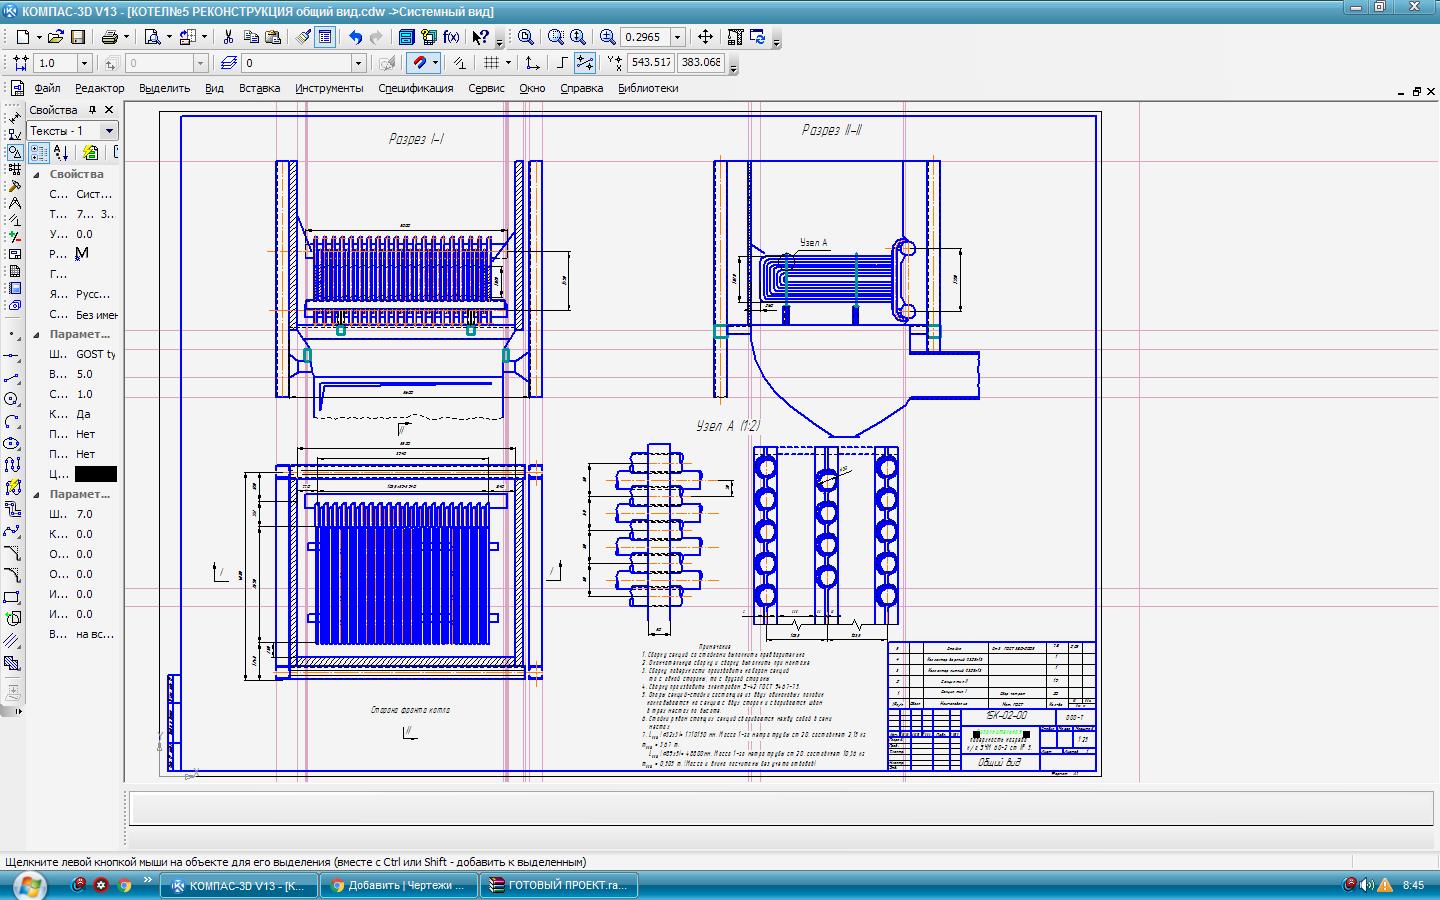Toggle categorized property view icon
The image size is (1440, 900).
click(x=39, y=152)
